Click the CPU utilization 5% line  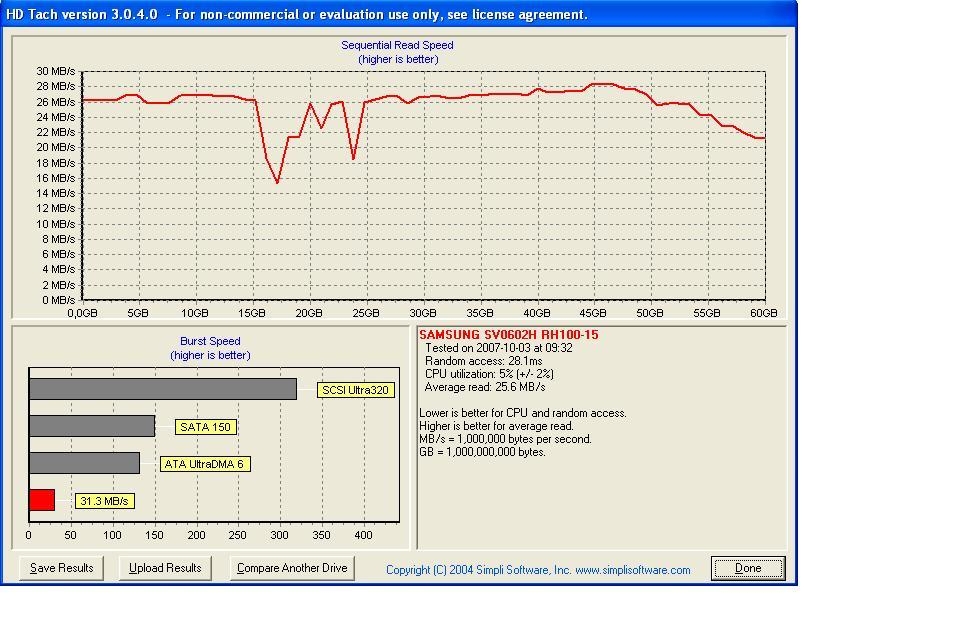[x=489, y=374]
